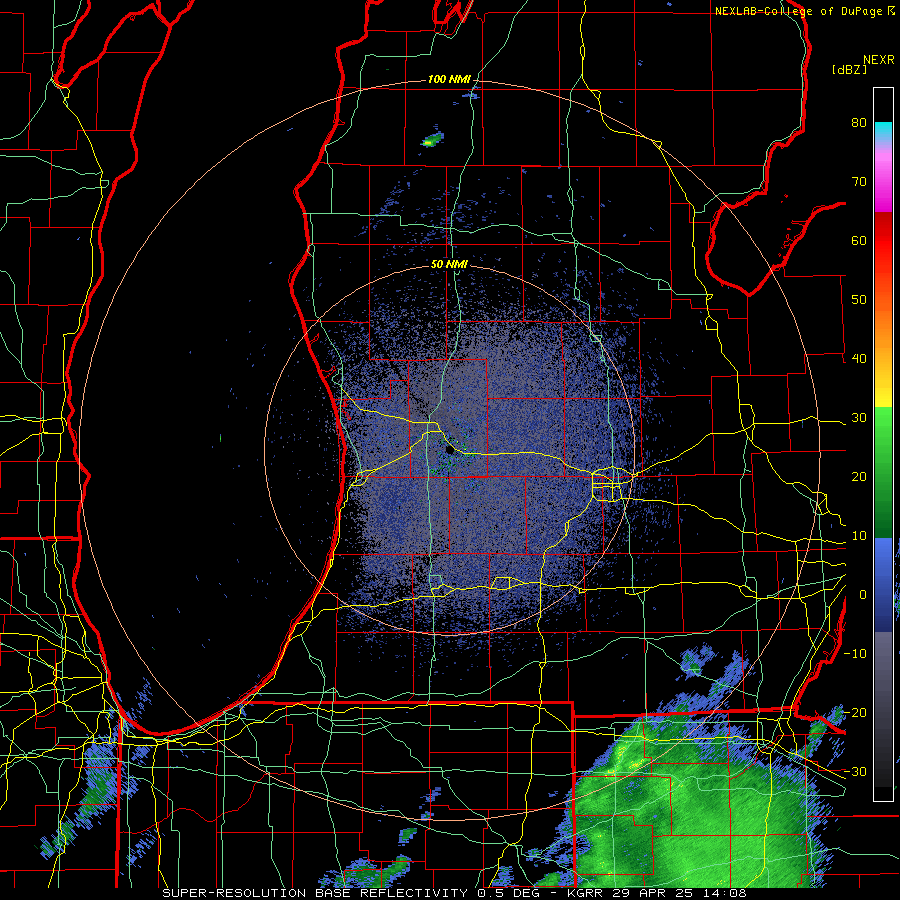Click the black radar site dot at center
The image size is (900, 900).
click(449, 451)
